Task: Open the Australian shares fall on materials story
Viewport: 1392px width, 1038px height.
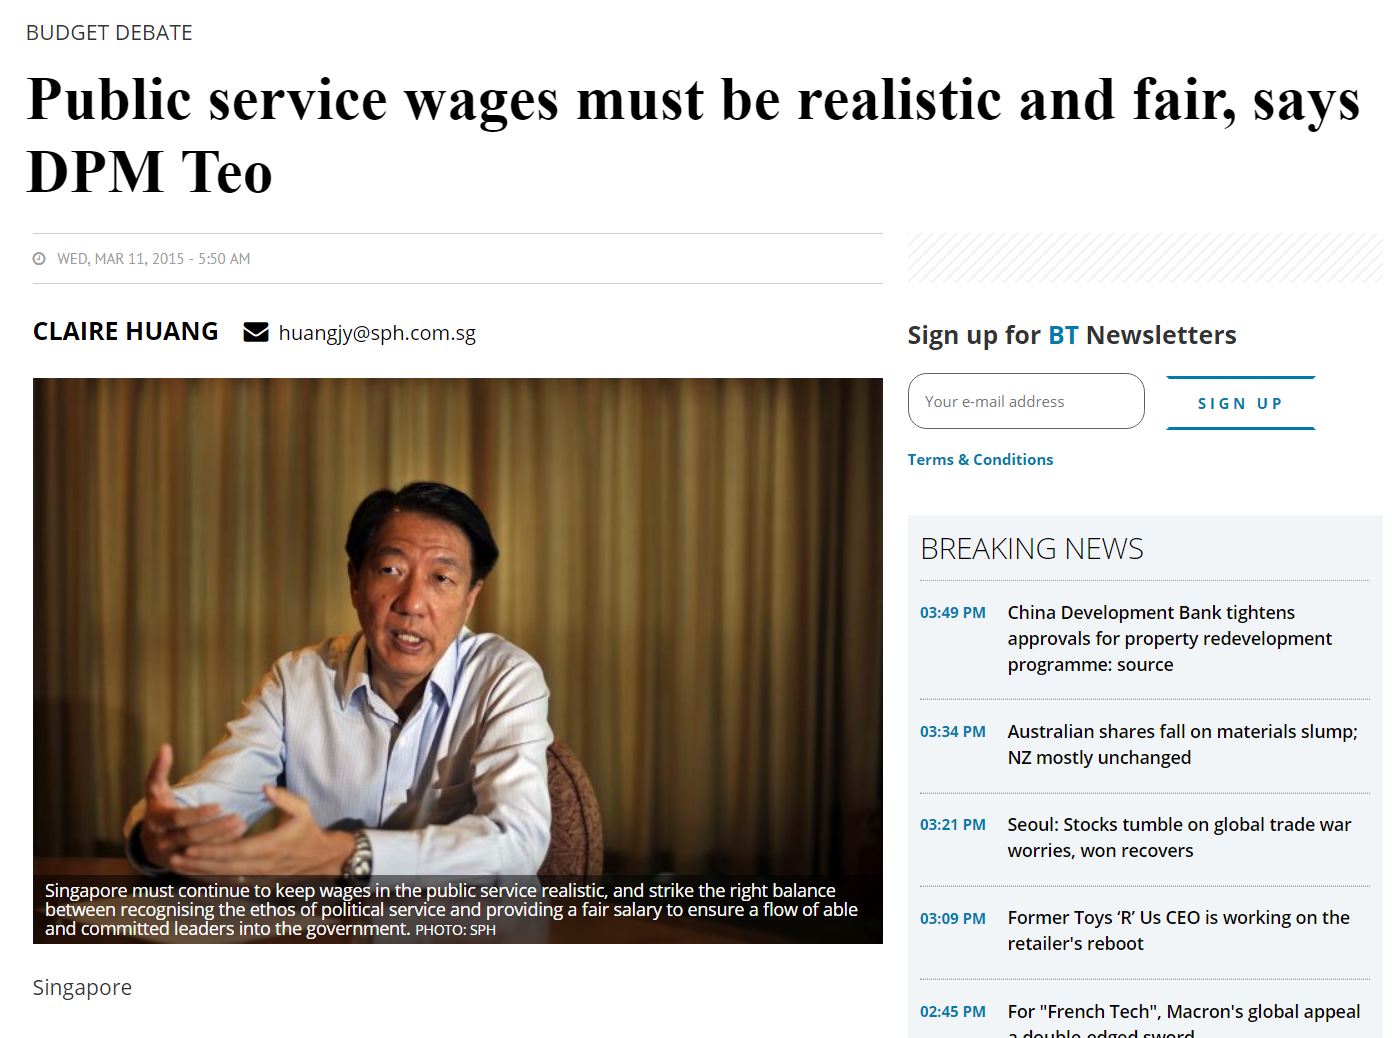Action: tap(1182, 744)
